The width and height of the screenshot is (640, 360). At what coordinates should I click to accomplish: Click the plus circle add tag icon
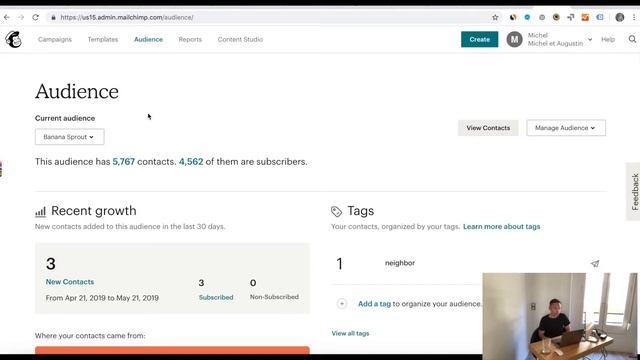click(x=342, y=304)
